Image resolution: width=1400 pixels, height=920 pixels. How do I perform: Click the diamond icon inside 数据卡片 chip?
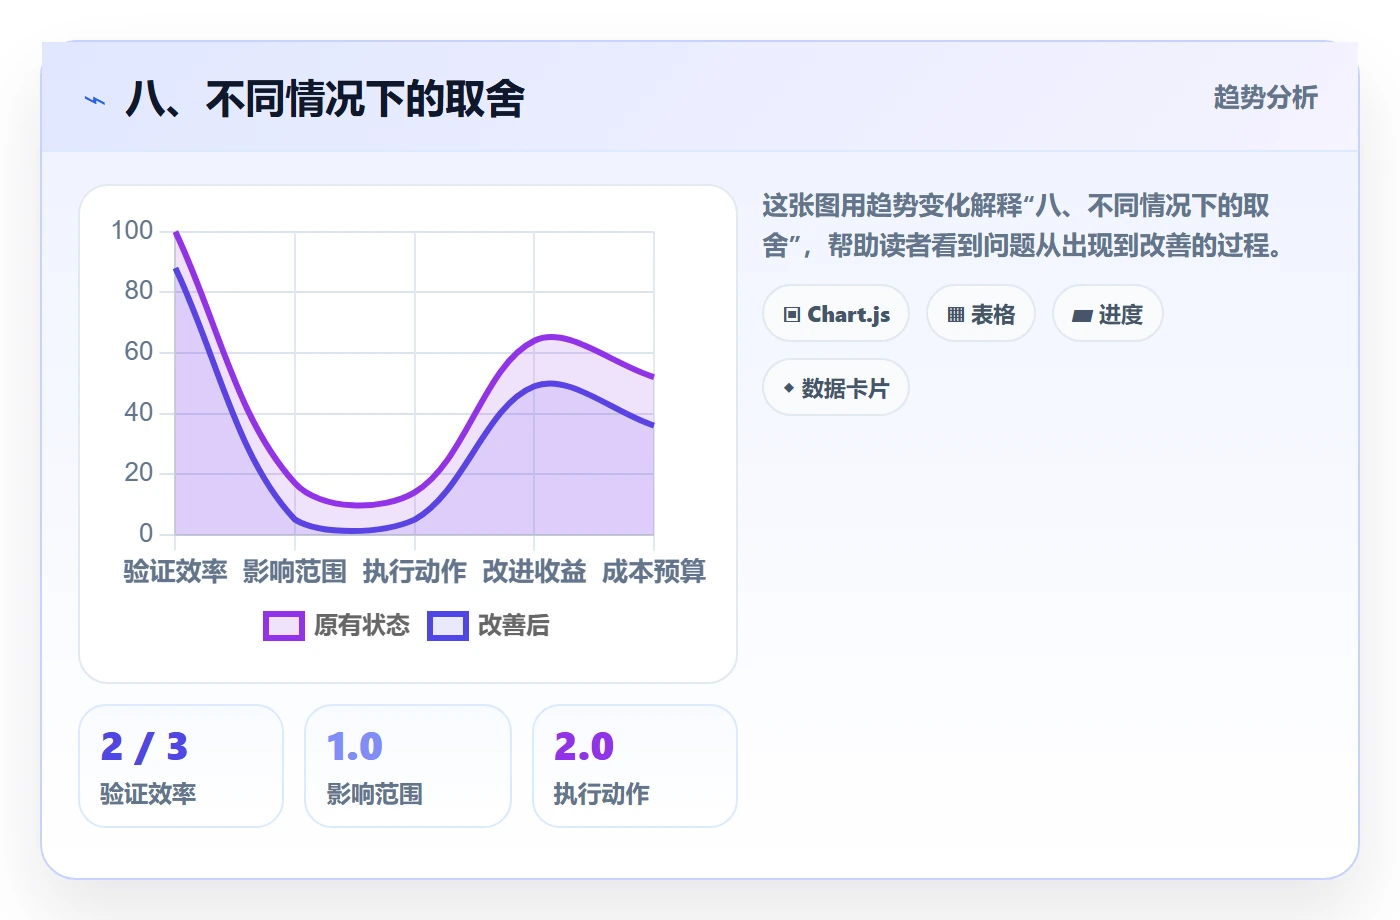(x=789, y=388)
